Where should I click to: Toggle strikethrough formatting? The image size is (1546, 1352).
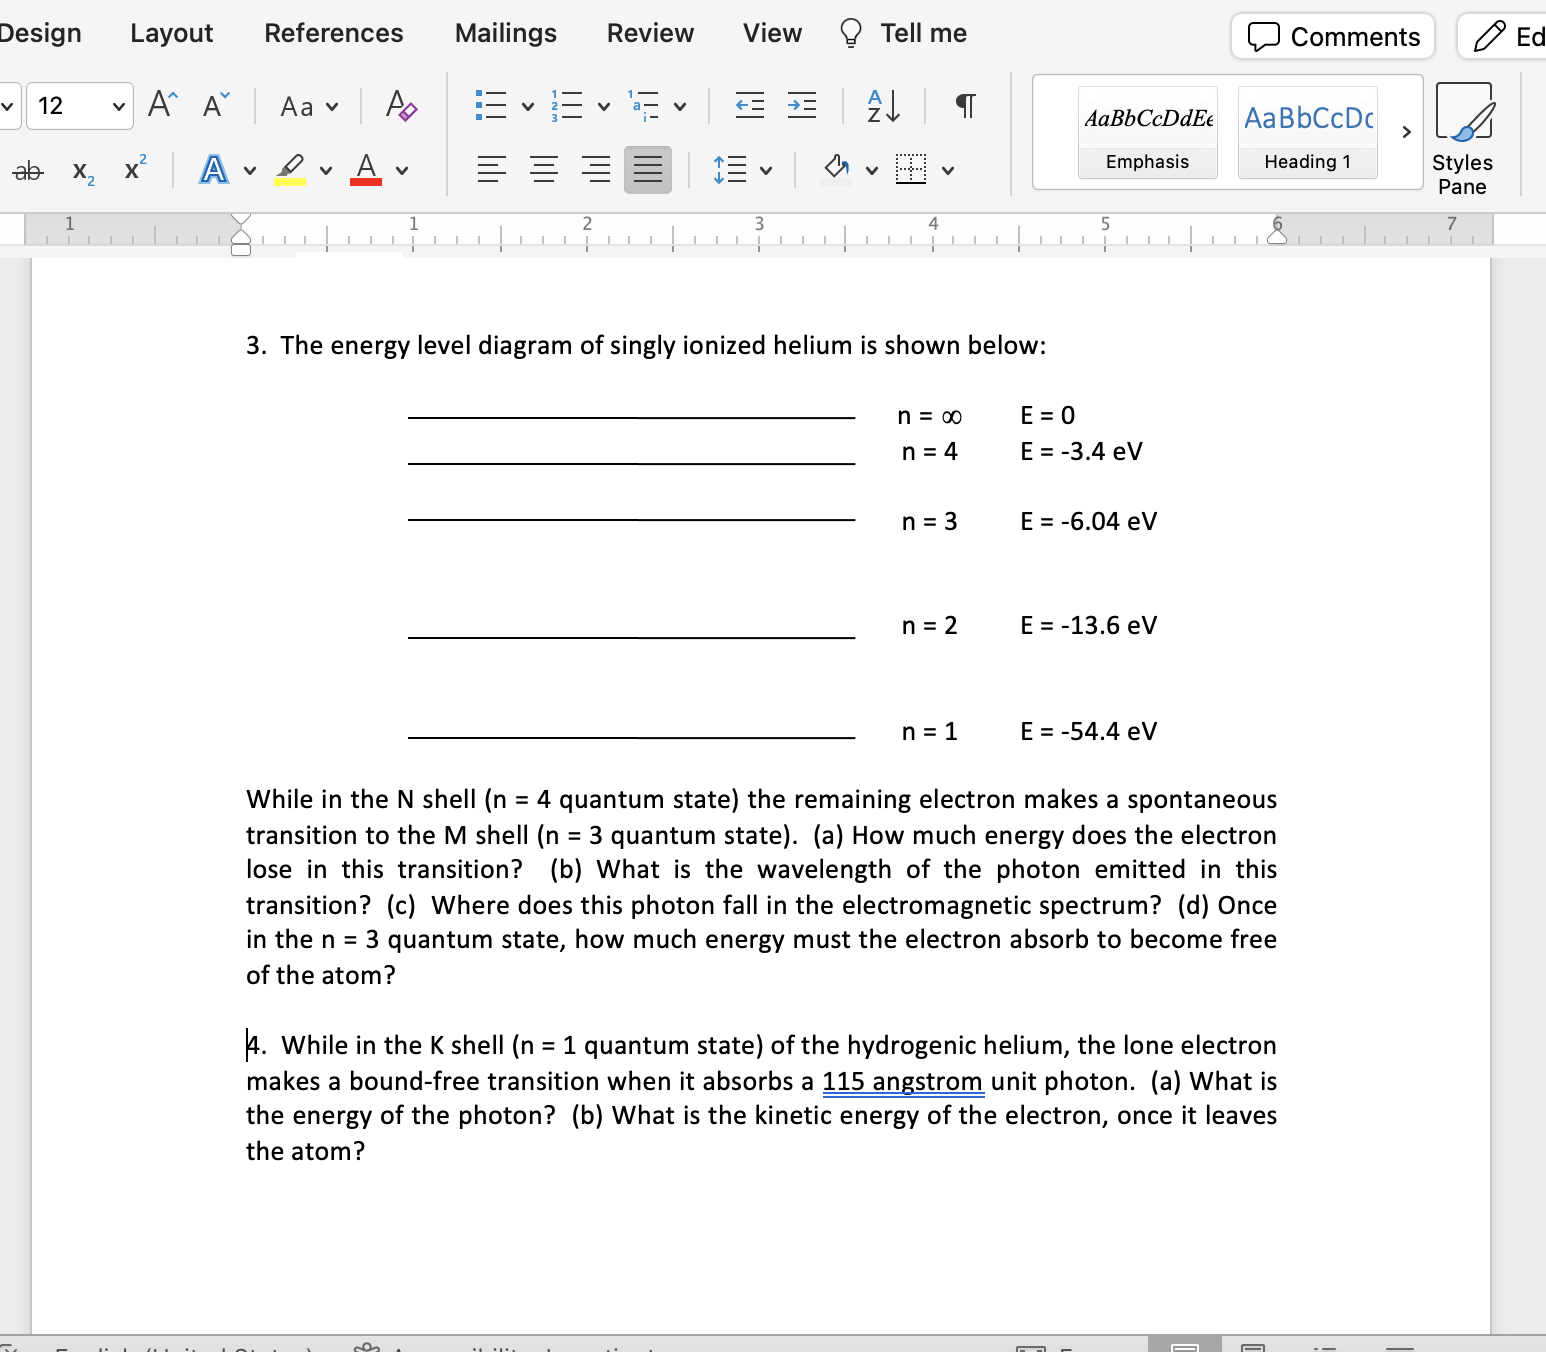pyautogui.click(x=28, y=171)
